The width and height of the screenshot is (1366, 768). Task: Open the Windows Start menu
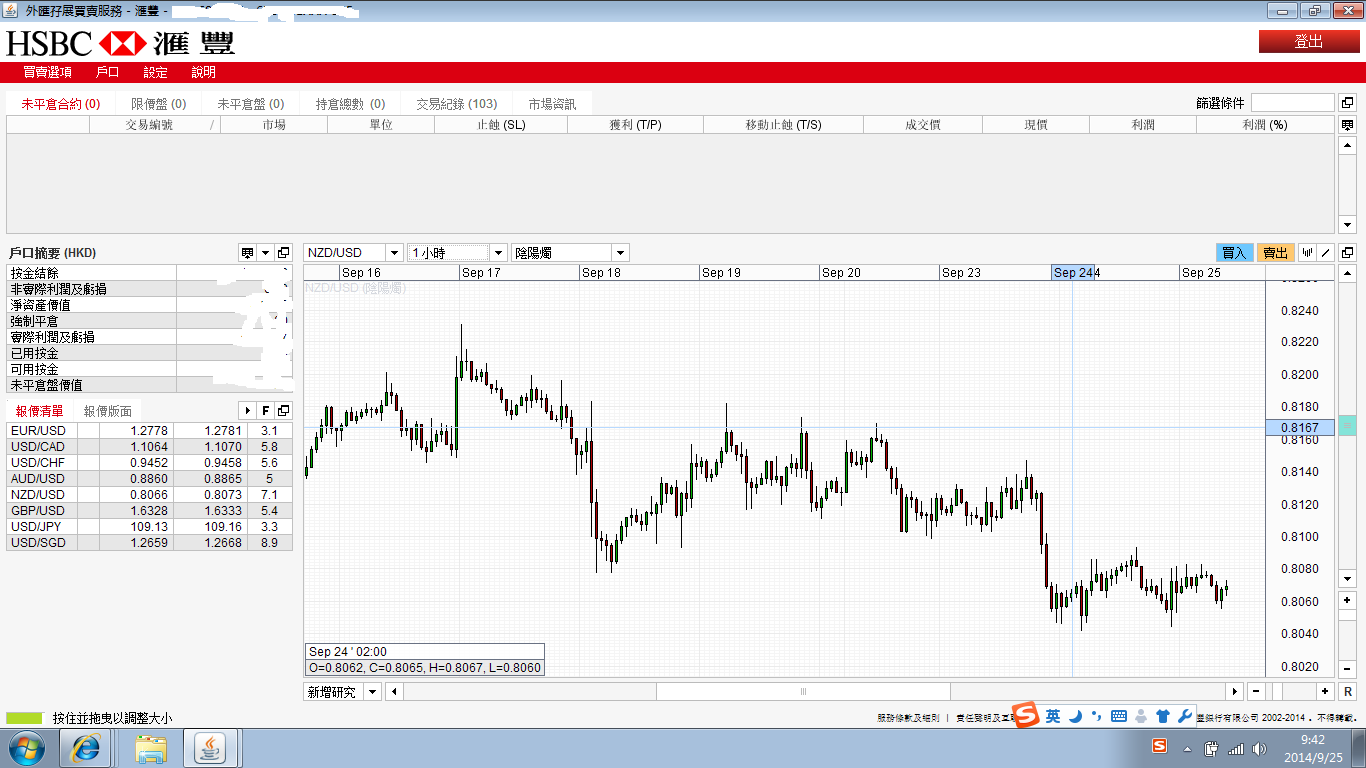26,748
